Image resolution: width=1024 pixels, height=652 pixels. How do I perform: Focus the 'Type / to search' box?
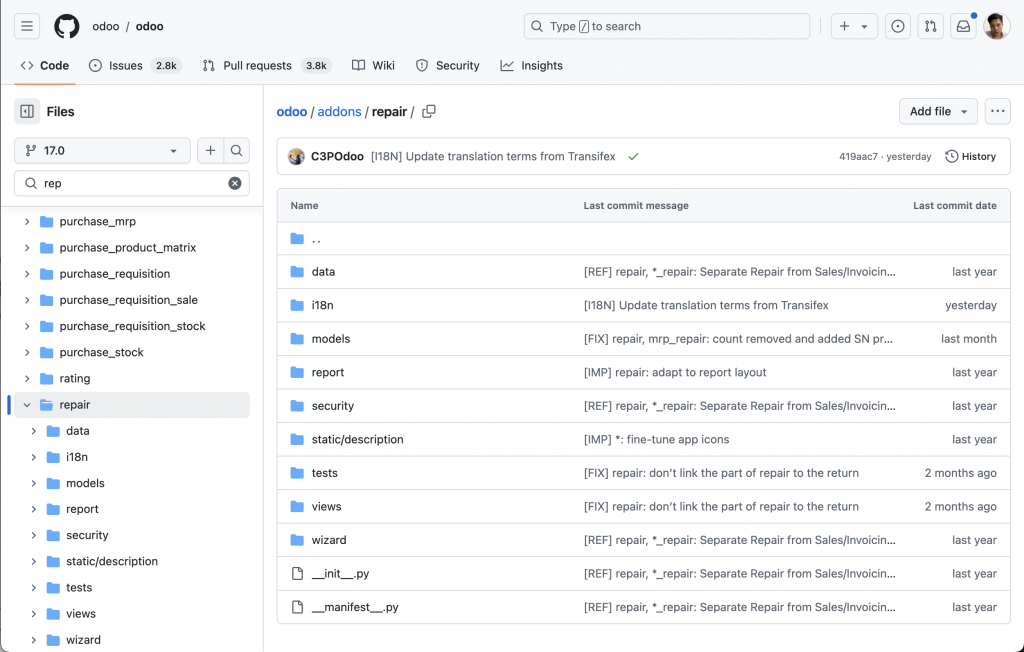tap(667, 26)
